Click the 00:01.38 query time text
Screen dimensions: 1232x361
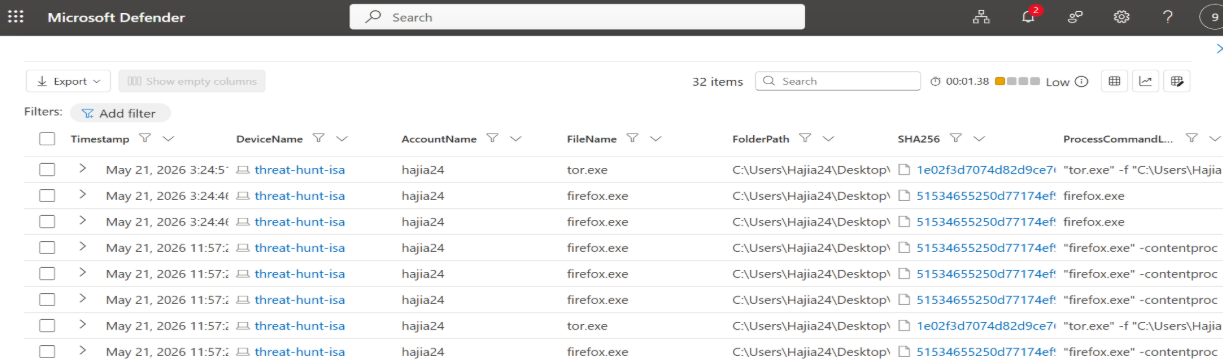point(968,82)
